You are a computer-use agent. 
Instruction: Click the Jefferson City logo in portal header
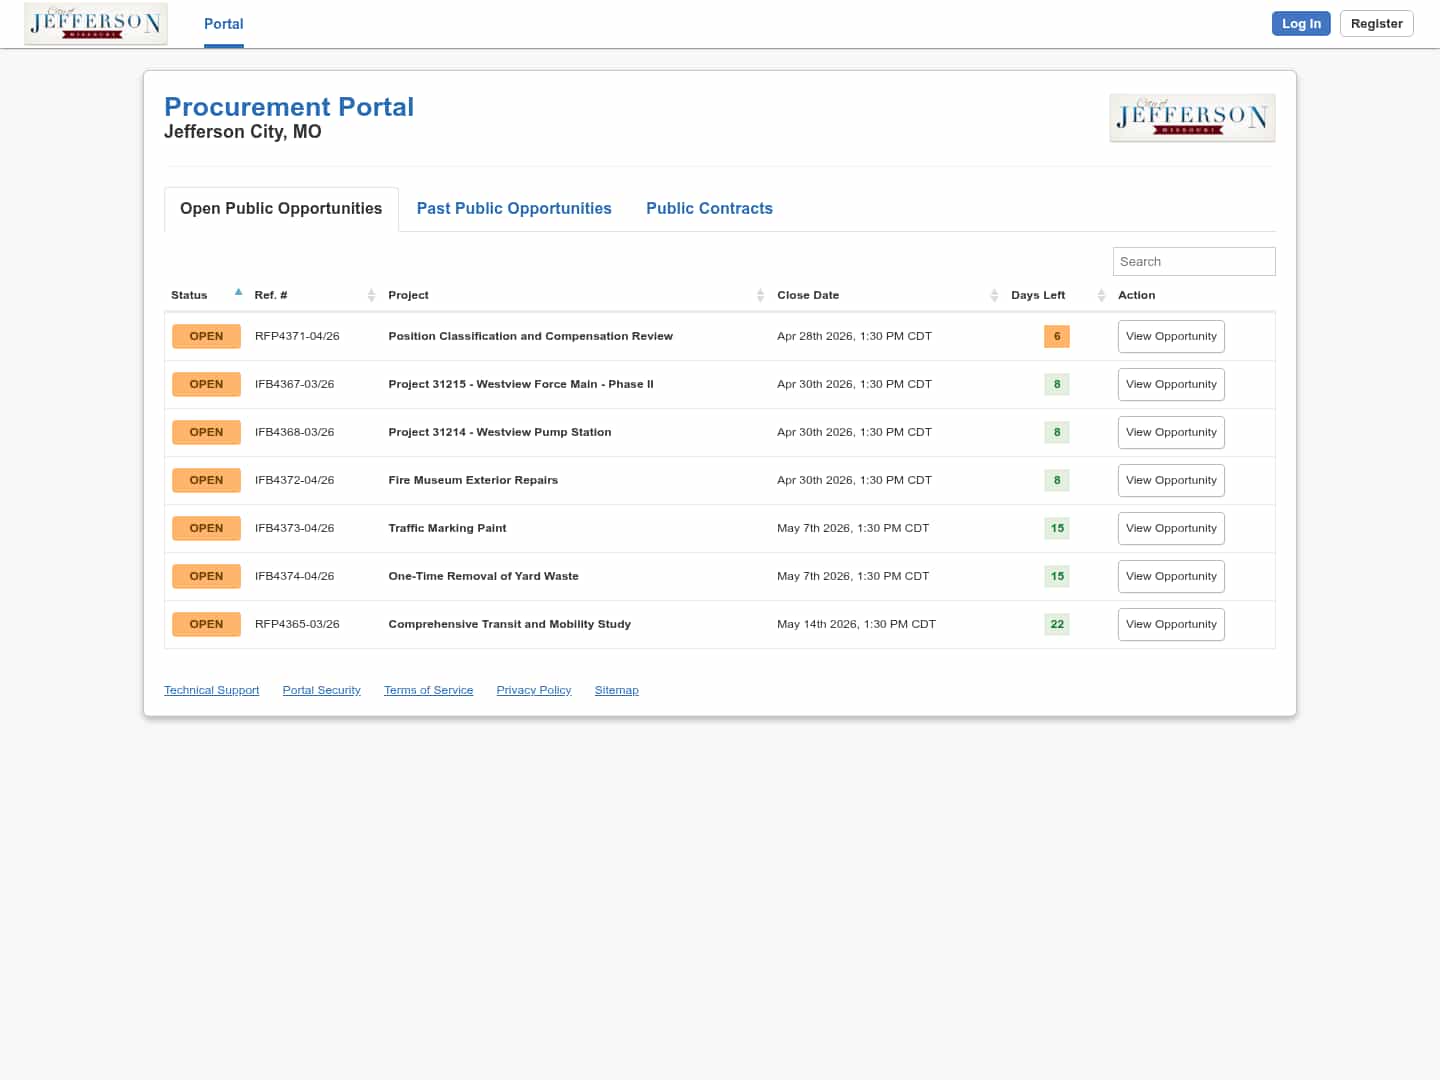coord(1191,118)
